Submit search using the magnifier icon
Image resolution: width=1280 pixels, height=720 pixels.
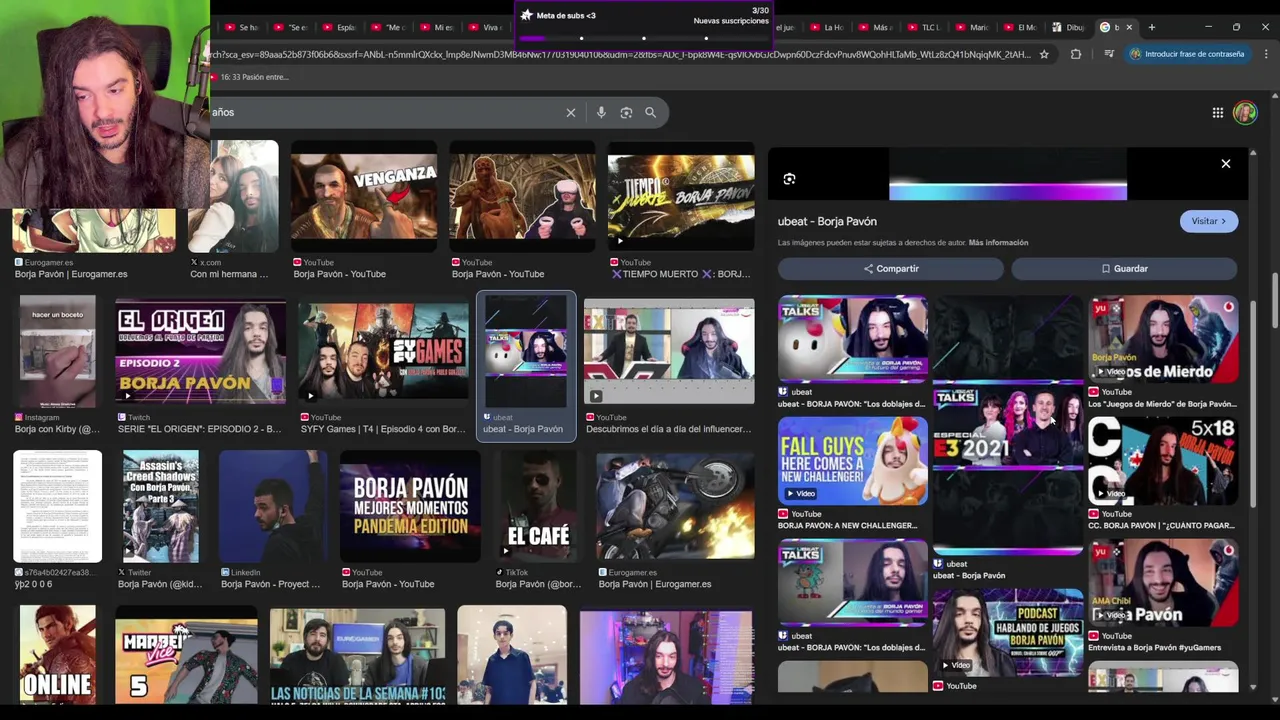[x=651, y=113]
